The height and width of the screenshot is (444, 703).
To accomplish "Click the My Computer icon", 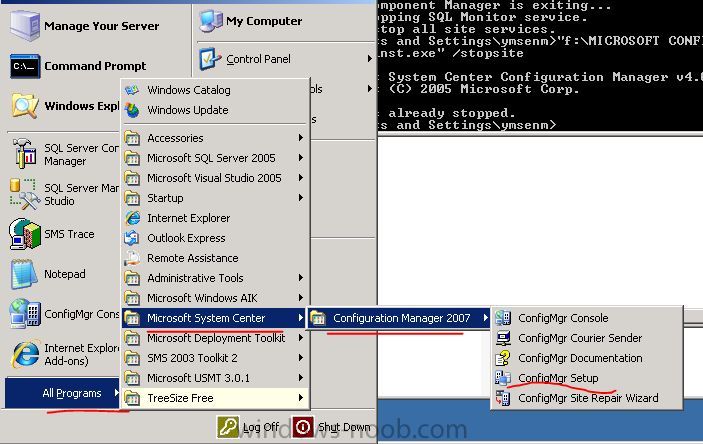I will pos(211,21).
